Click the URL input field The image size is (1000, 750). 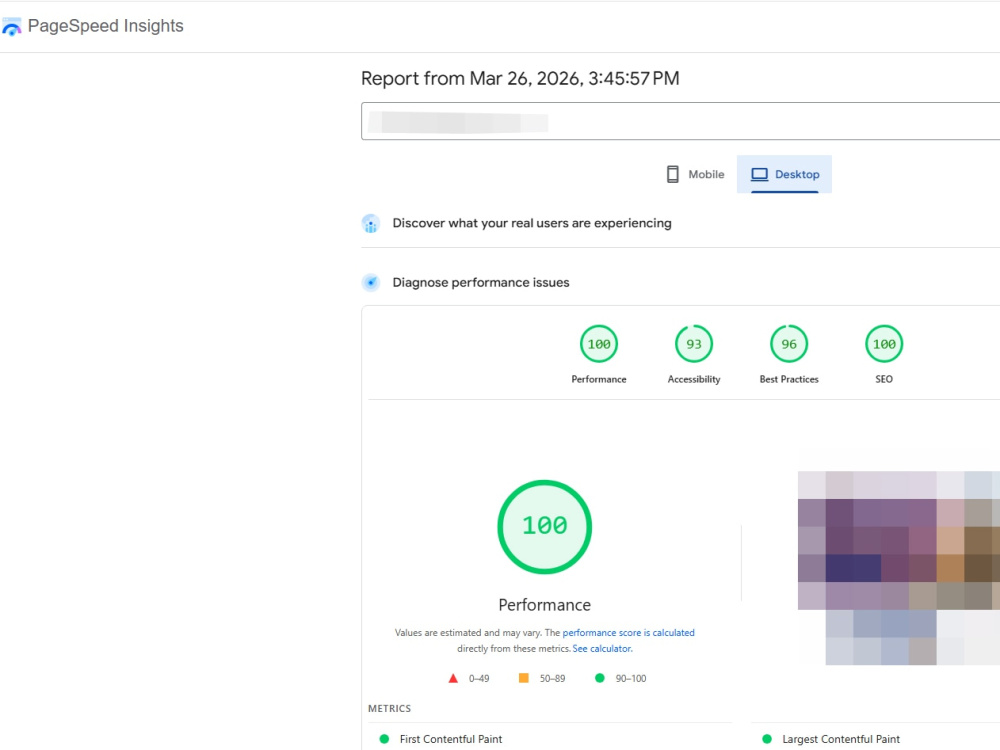680,121
